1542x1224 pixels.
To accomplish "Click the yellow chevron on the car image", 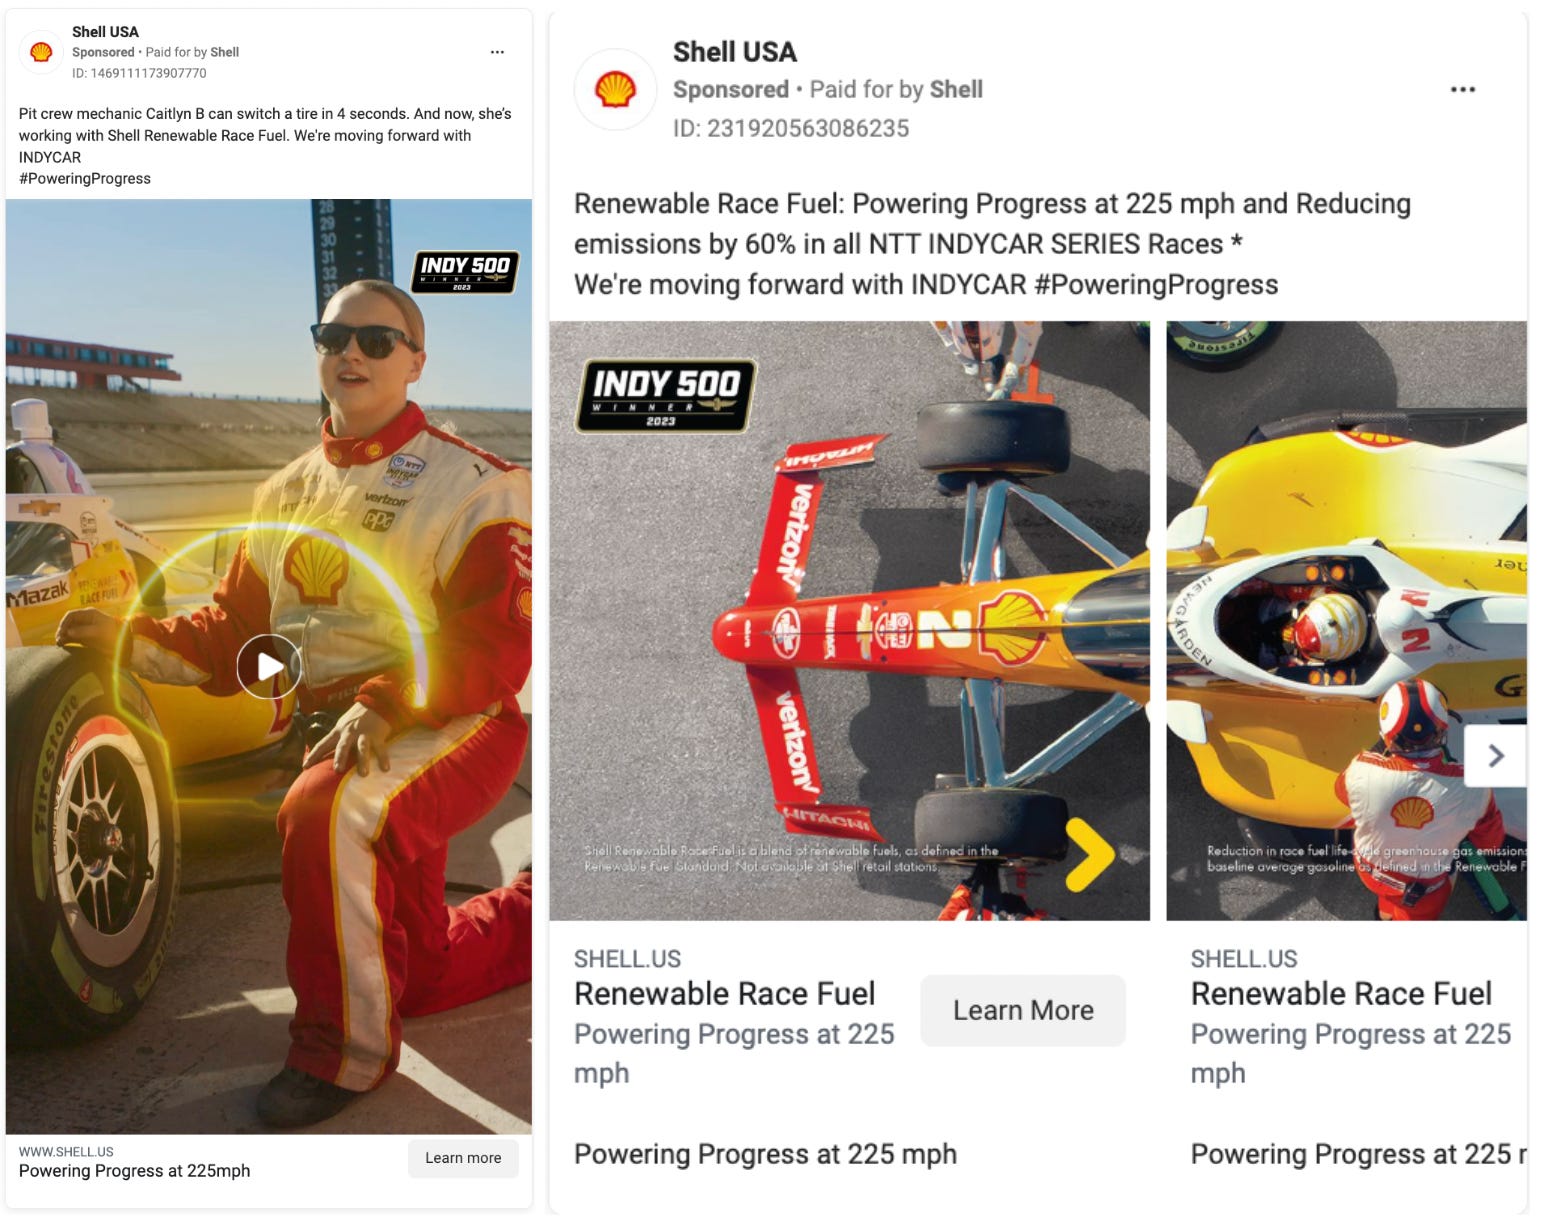I will (1088, 854).
